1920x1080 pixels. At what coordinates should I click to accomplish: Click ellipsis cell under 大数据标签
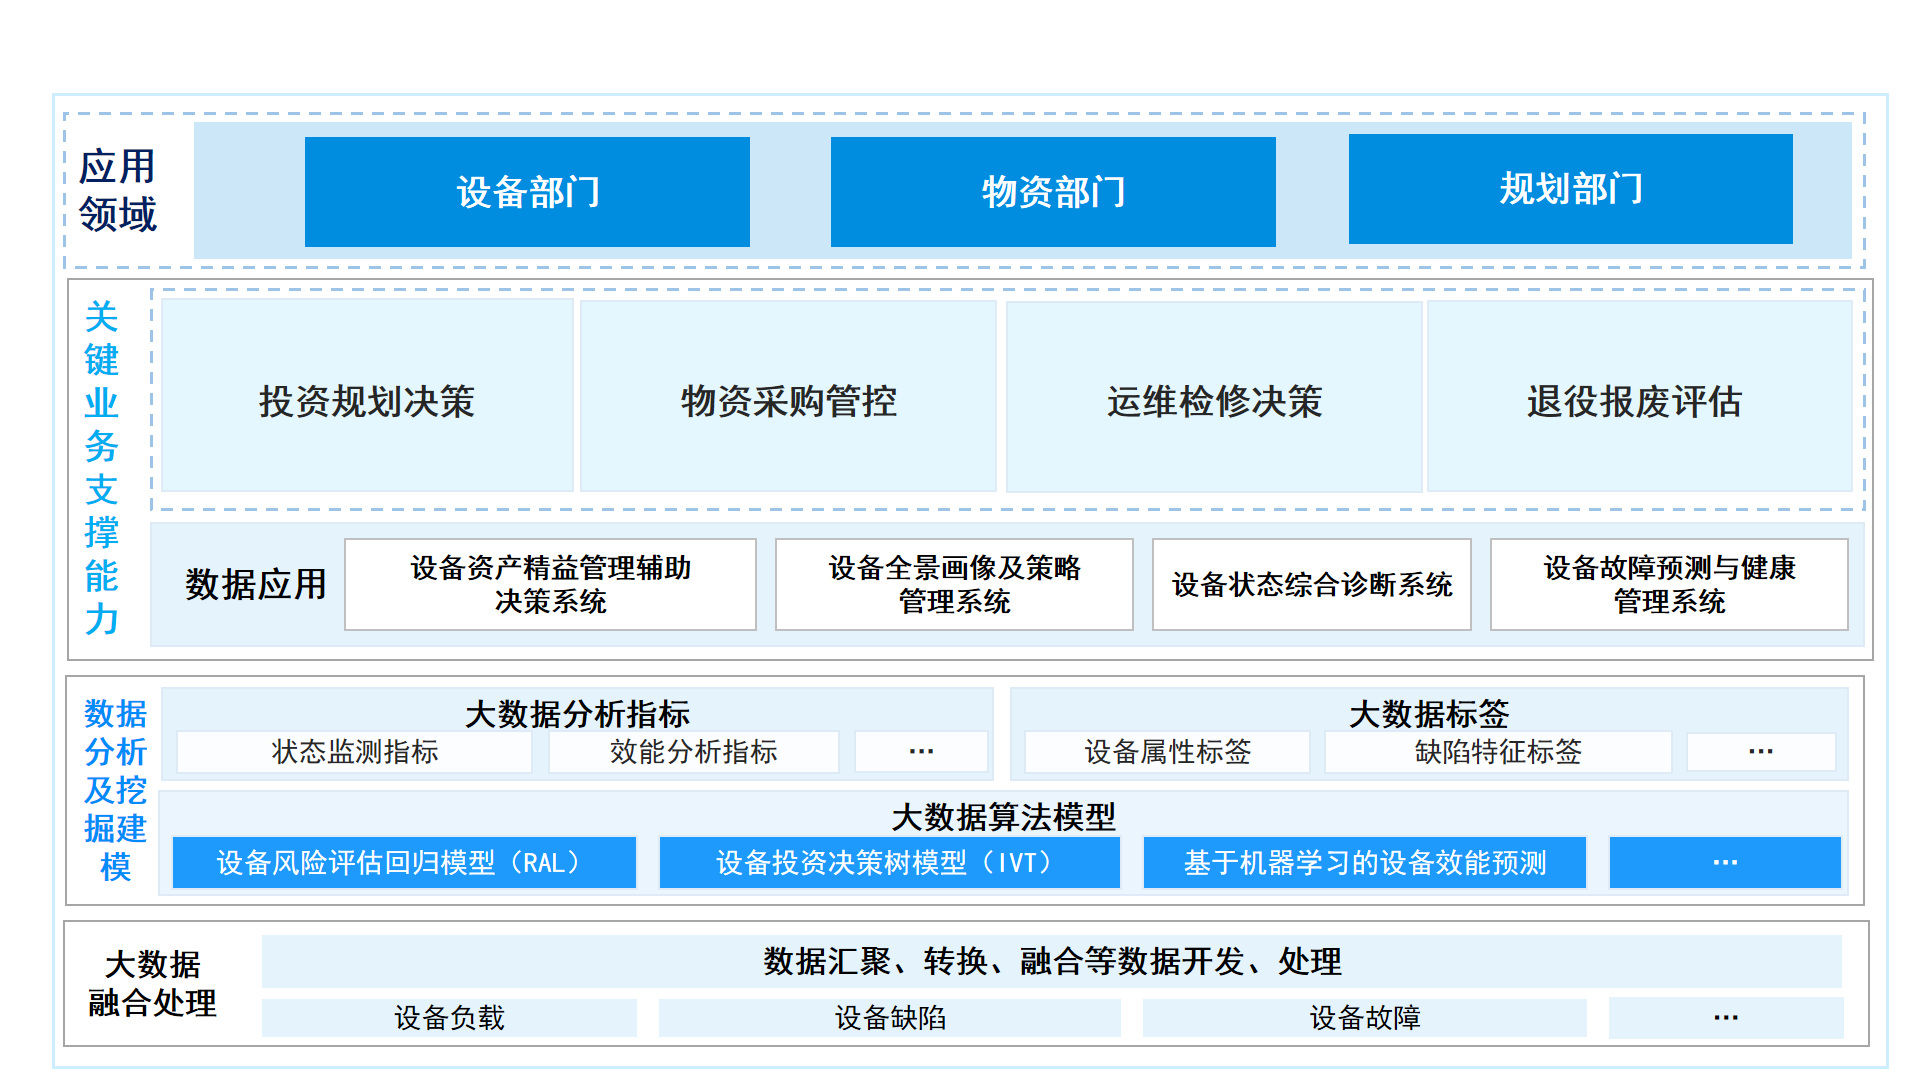pos(1761,752)
